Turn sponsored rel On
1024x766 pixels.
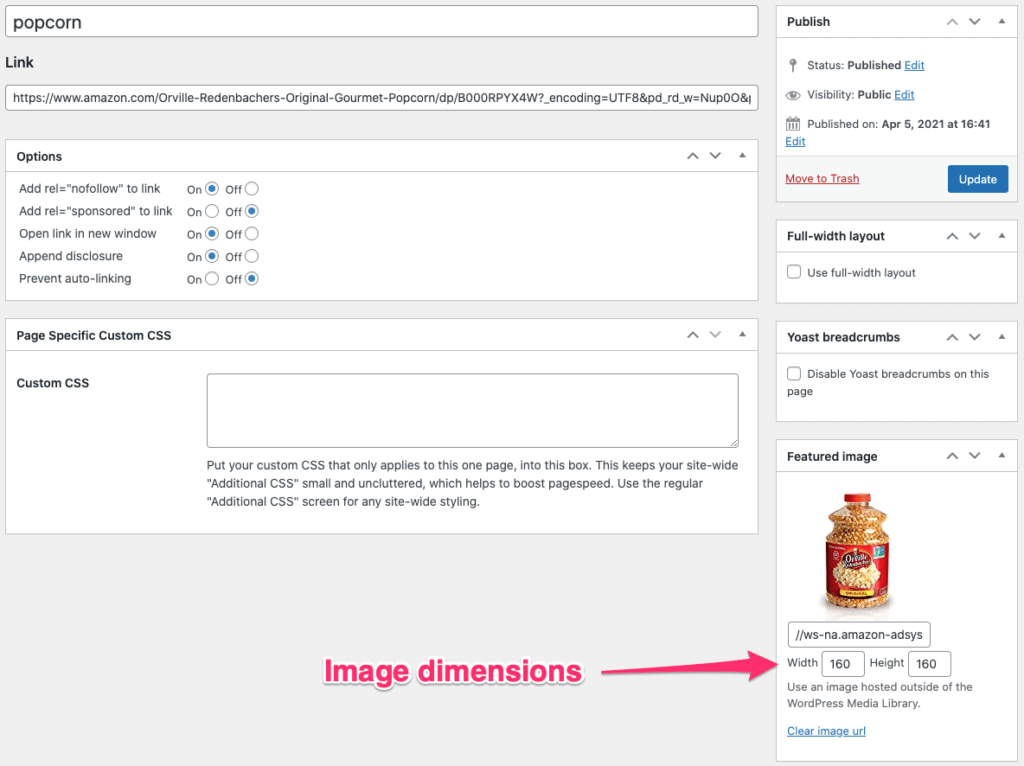pyautogui.click(x=212, y=211)
